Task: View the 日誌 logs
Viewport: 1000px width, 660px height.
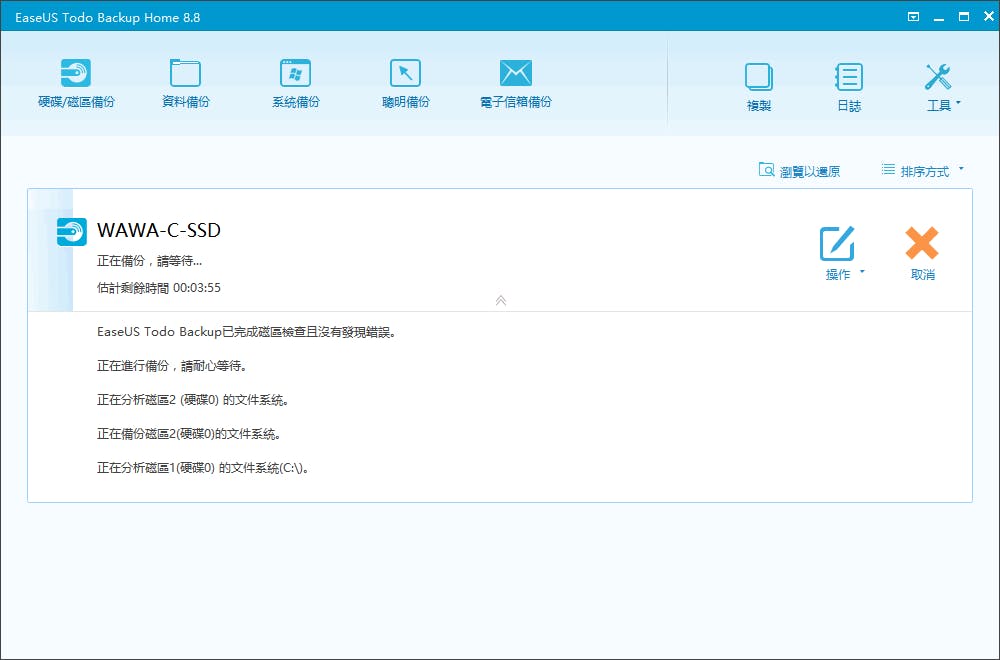Action: [849, 87]
